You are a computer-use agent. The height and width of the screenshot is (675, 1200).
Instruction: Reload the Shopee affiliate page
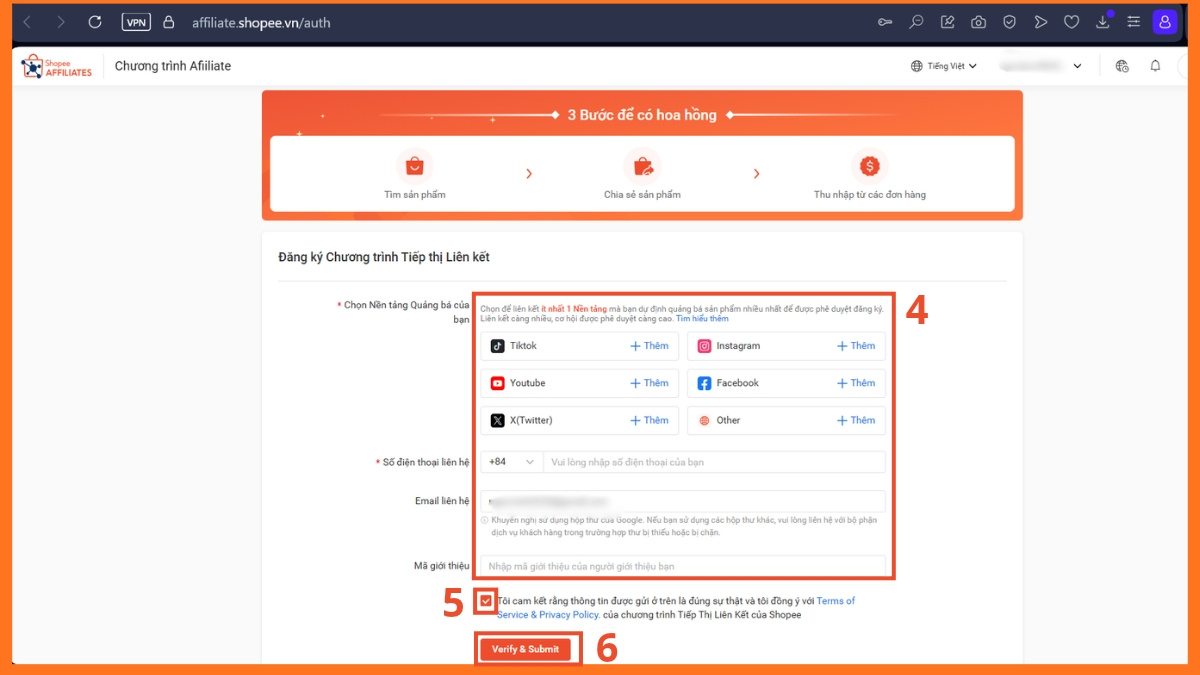coord(95,22)
